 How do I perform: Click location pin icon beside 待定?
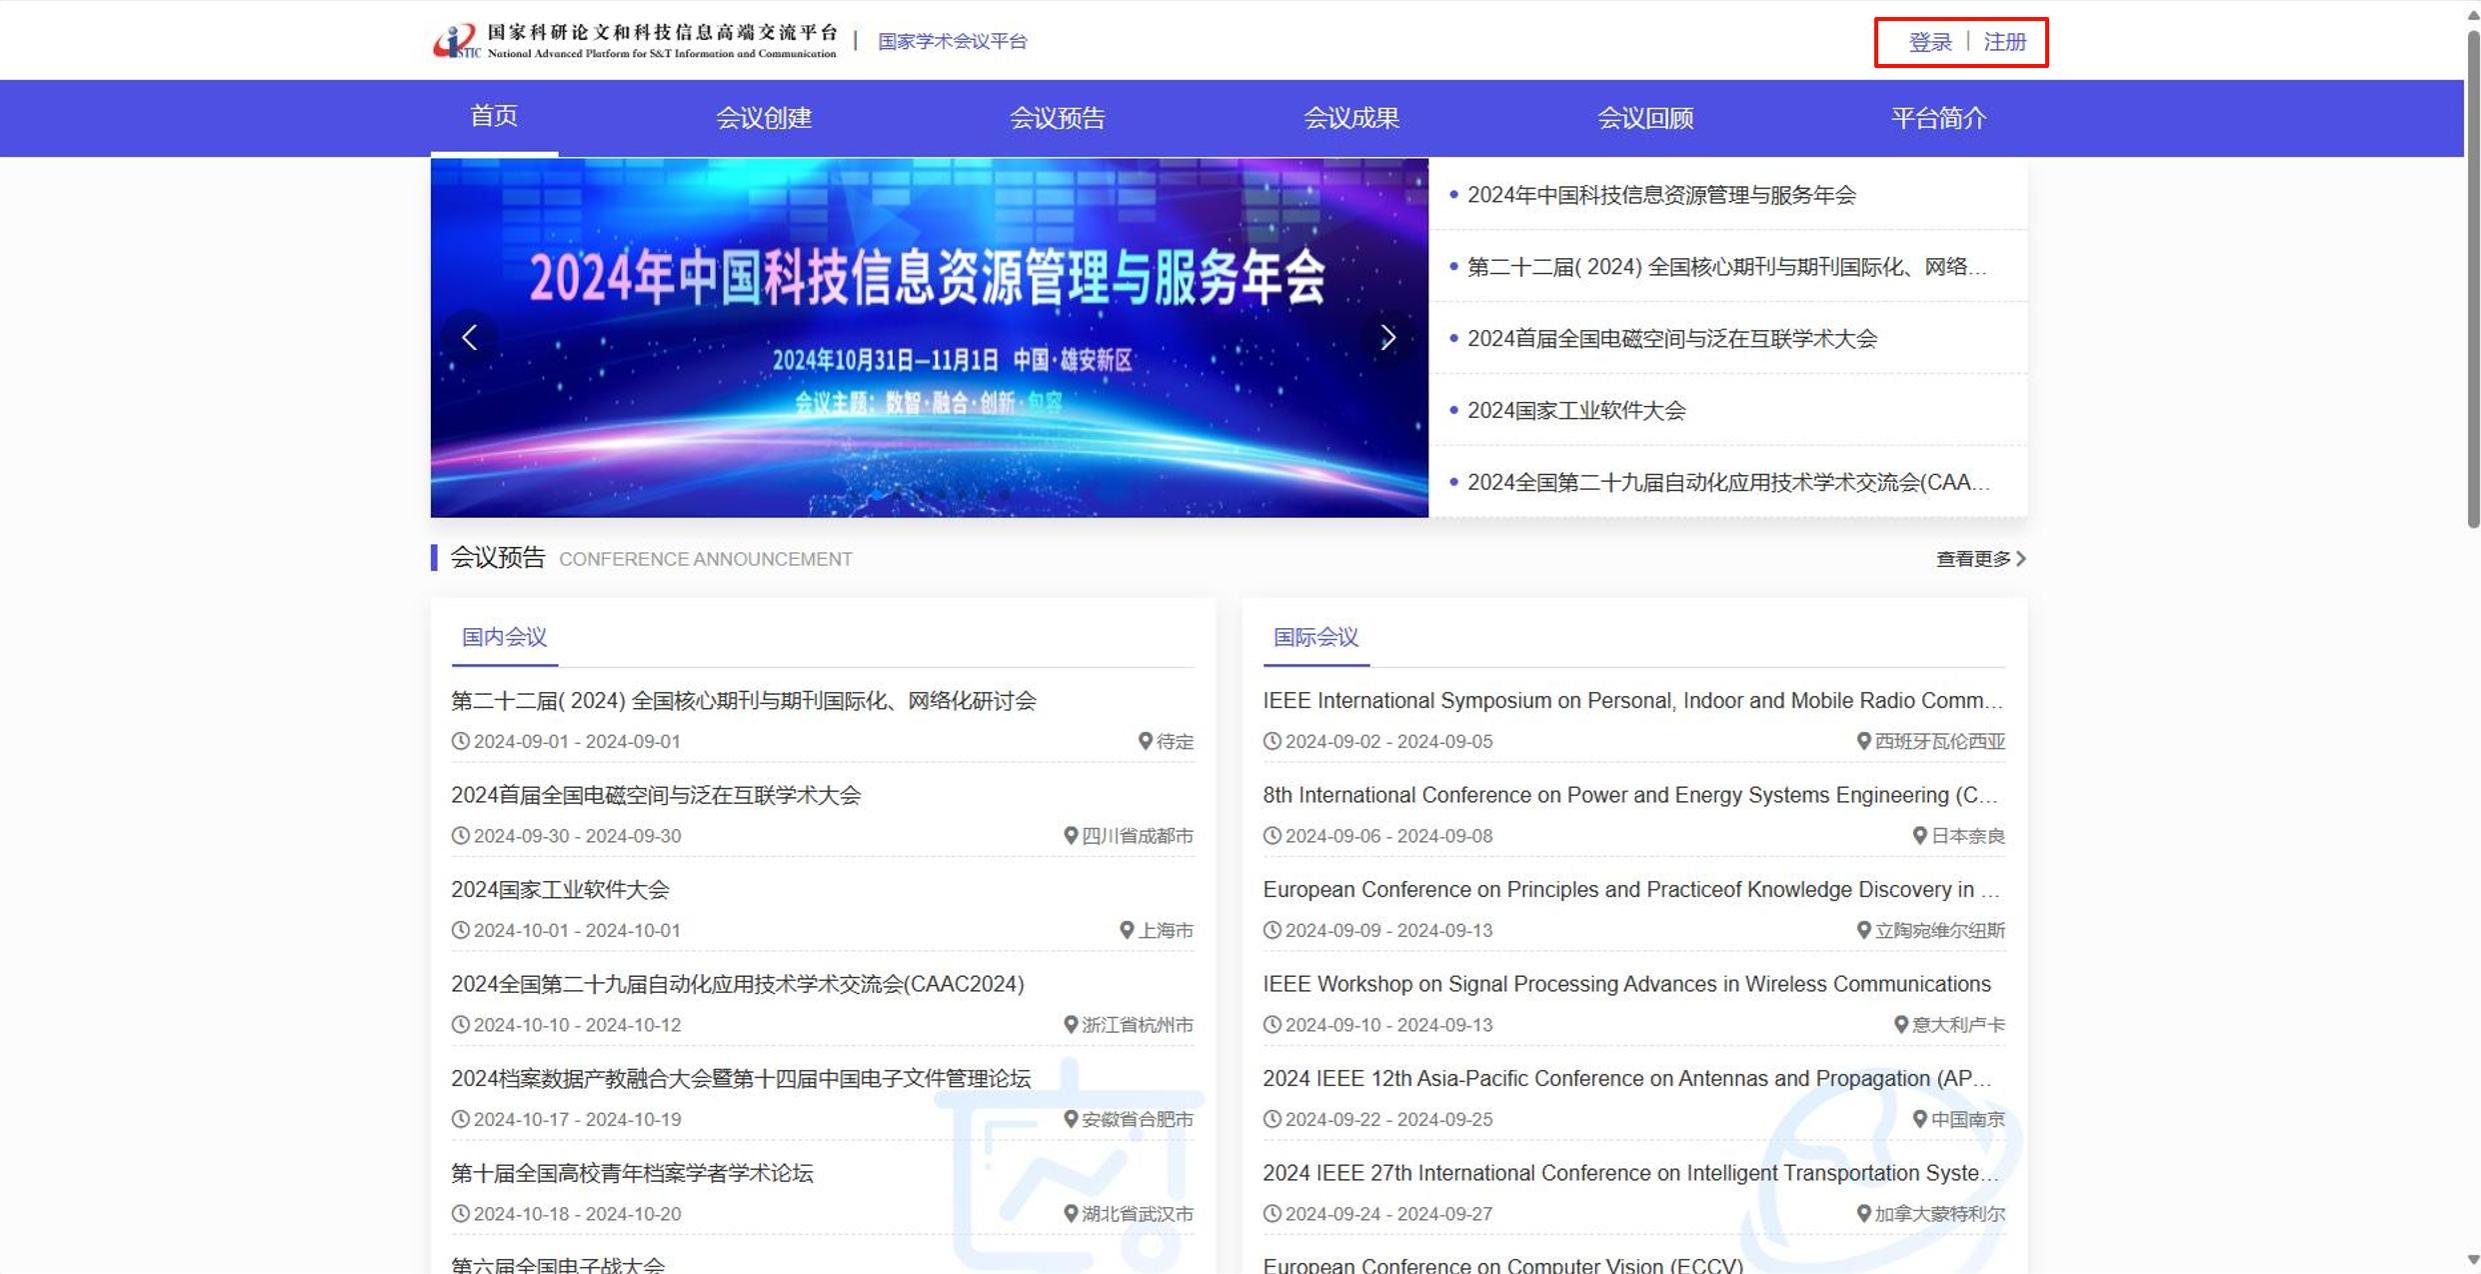coord(1145,741)
